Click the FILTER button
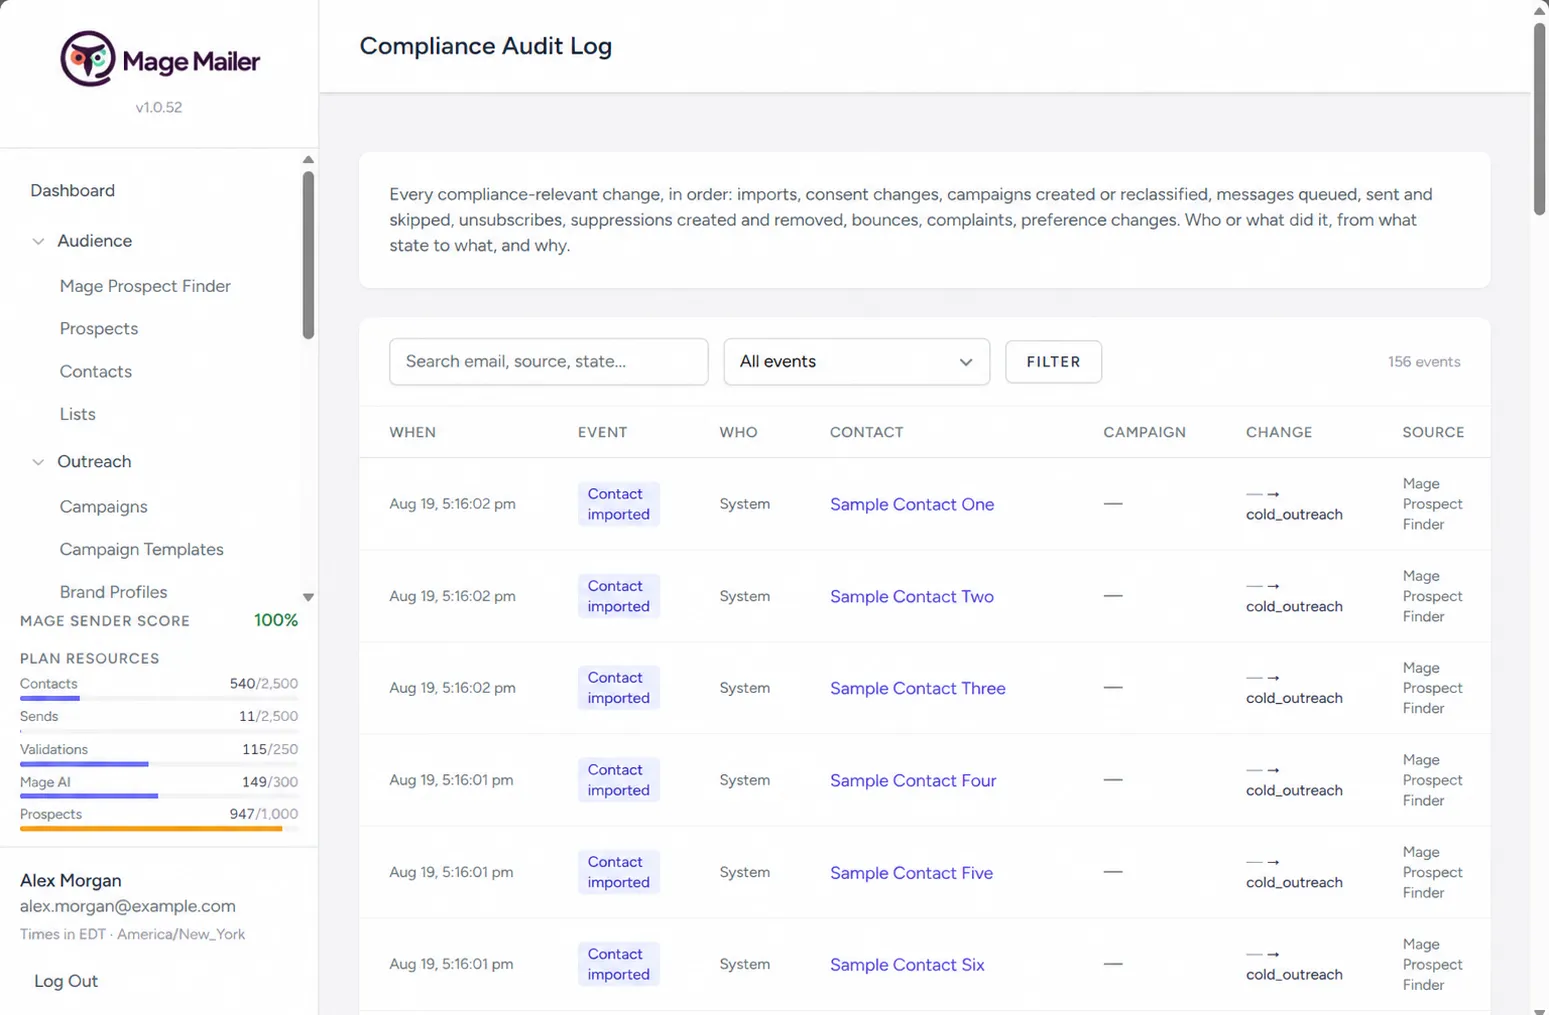Screen dimensions: 1549x1015 pos(1053,362)
